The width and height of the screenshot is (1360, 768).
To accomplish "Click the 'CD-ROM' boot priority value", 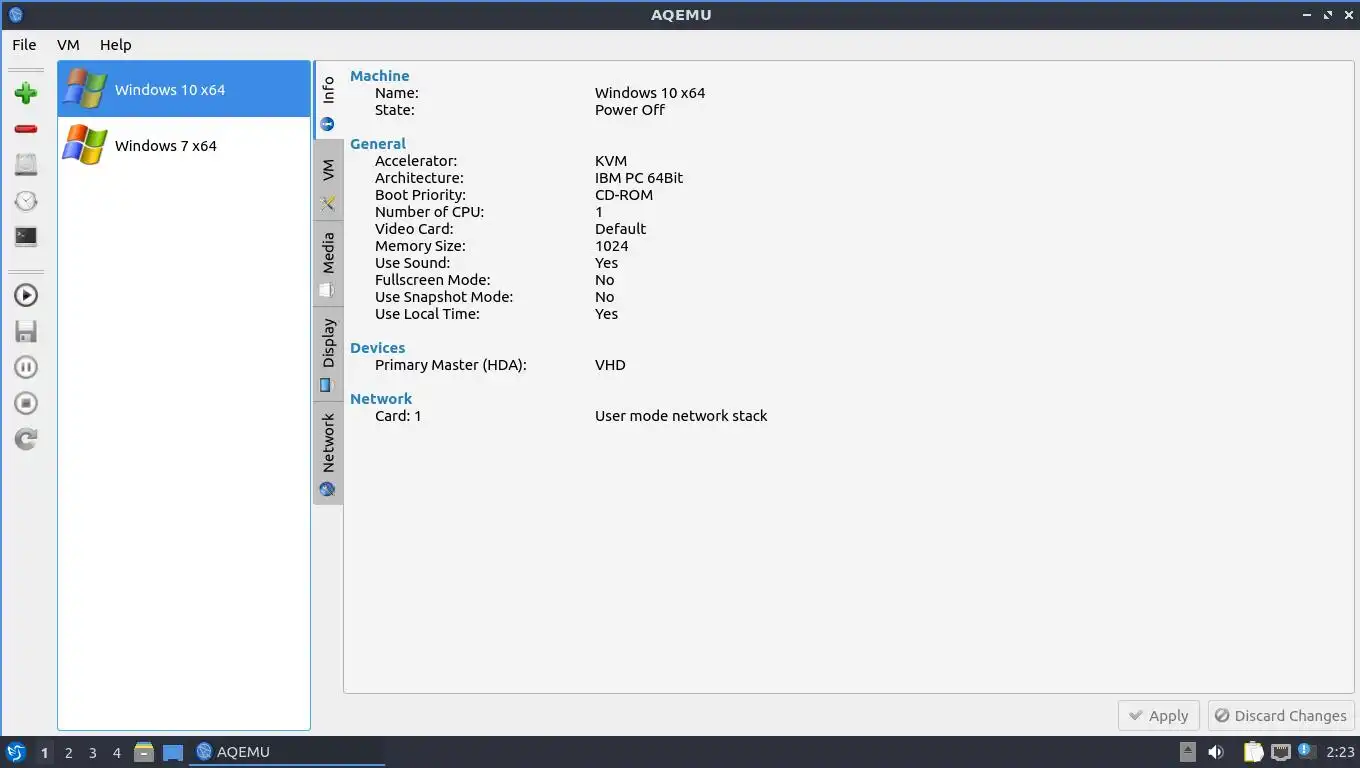I will click(624, 195).
